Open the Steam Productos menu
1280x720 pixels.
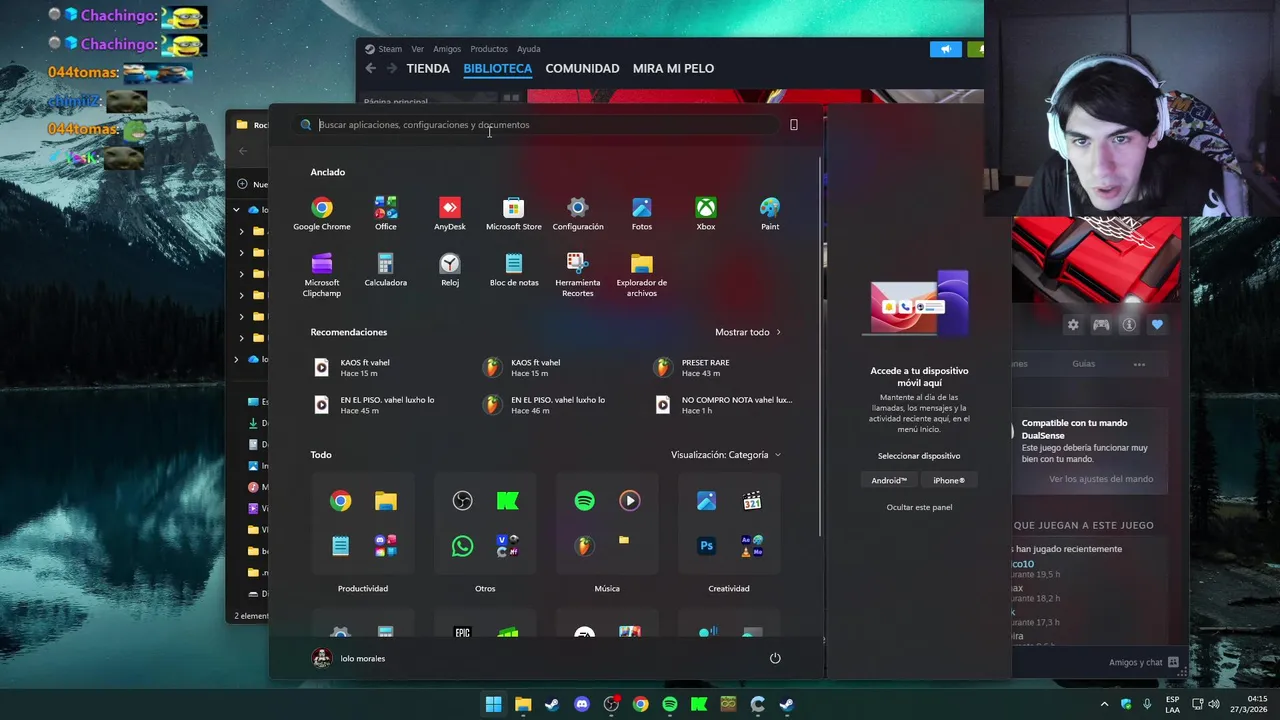coord(489,49)
